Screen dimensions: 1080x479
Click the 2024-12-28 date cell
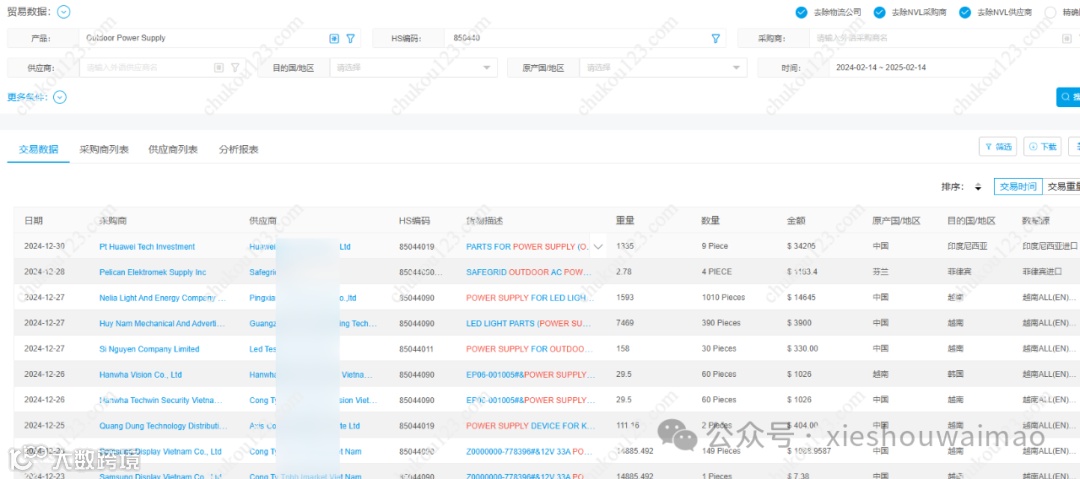click(x=45, y=272)
